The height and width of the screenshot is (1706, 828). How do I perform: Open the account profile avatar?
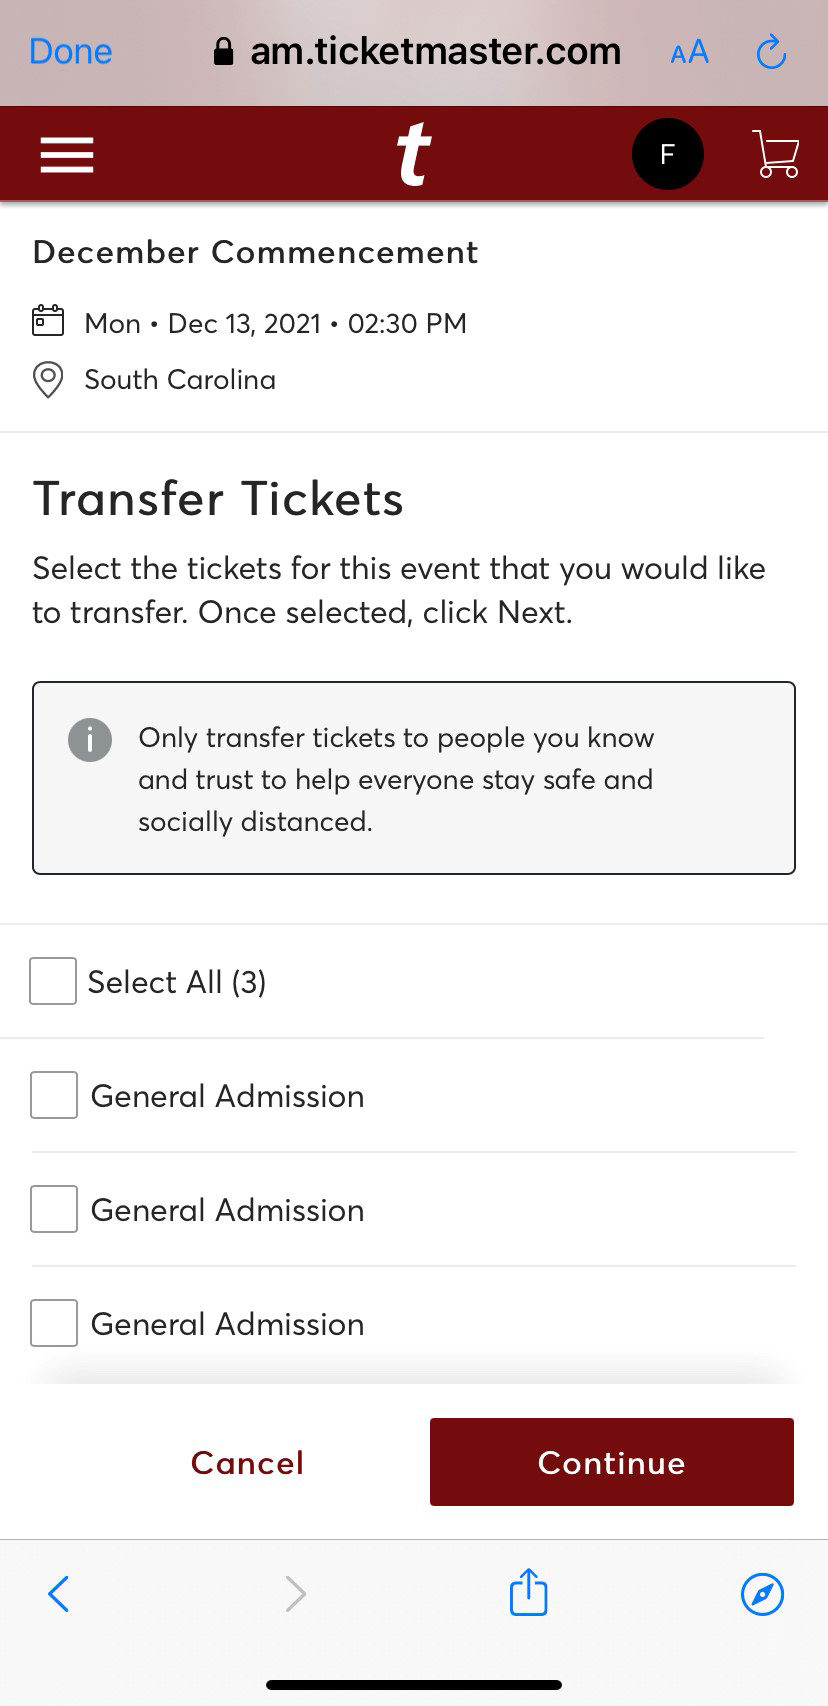[x=667, y=155]
